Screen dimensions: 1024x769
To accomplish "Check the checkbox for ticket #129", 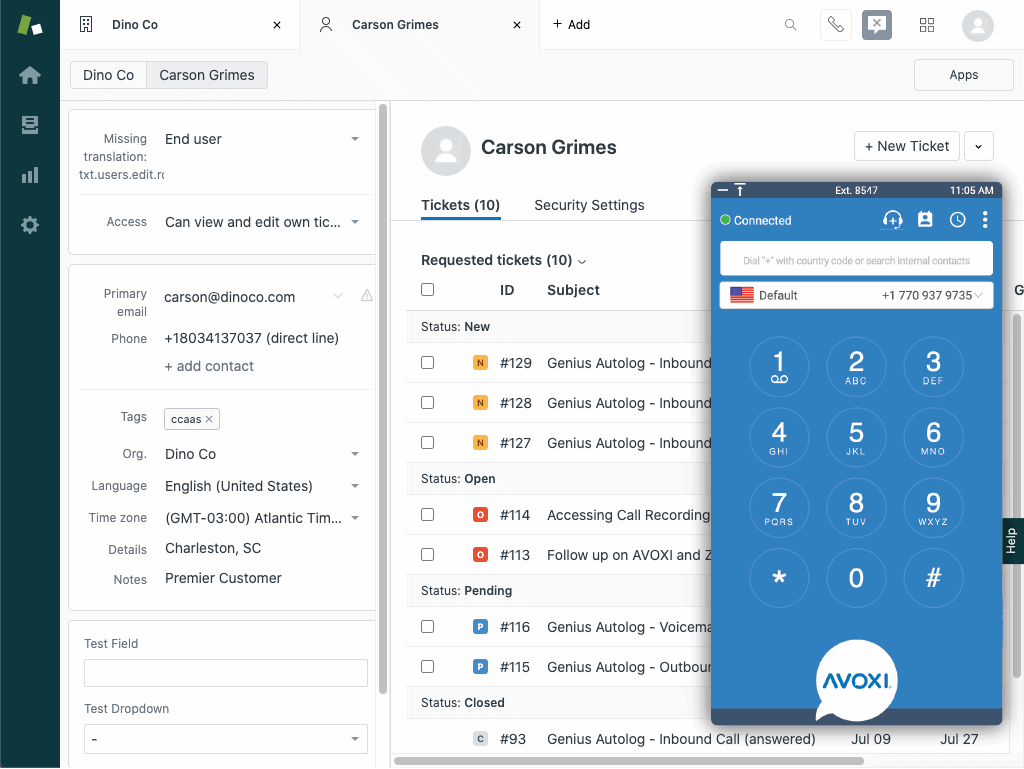I will coord(428,363).
